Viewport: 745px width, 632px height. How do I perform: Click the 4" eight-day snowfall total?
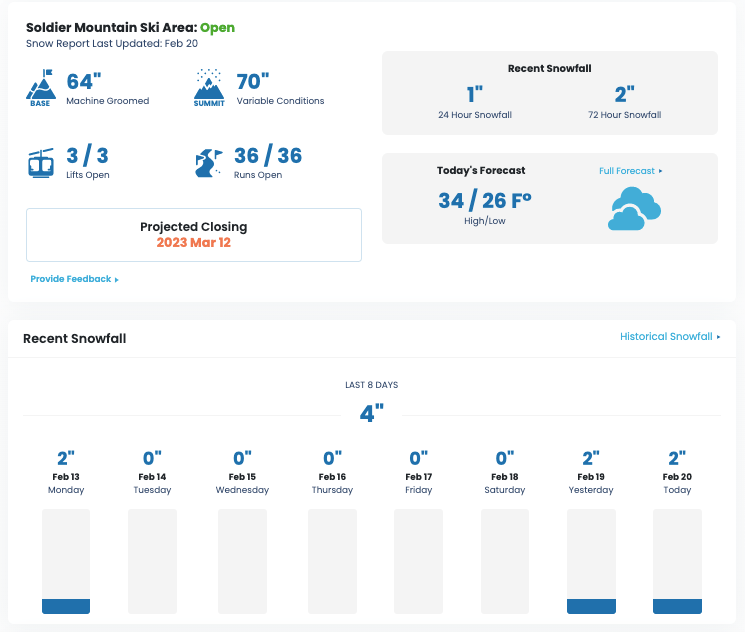tap(372, 413)
